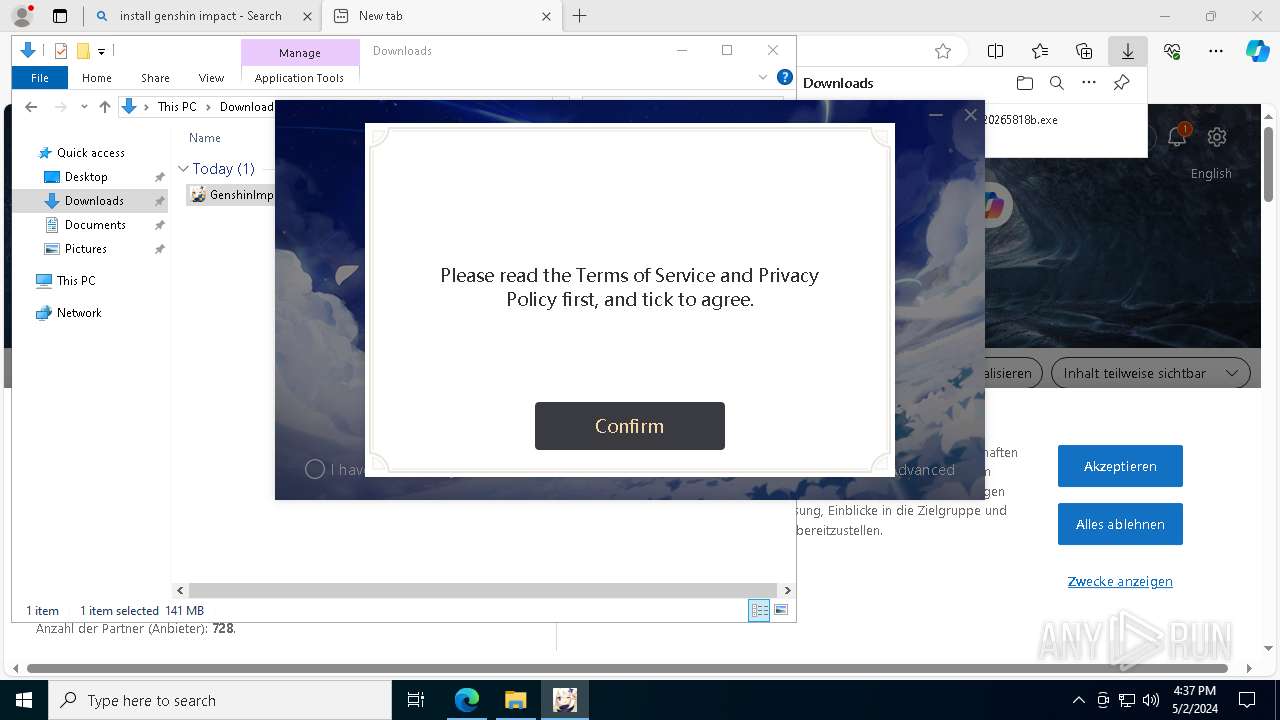
Task: Open the Customize Quick Access Toolbar dropdown
Action: 101,52
